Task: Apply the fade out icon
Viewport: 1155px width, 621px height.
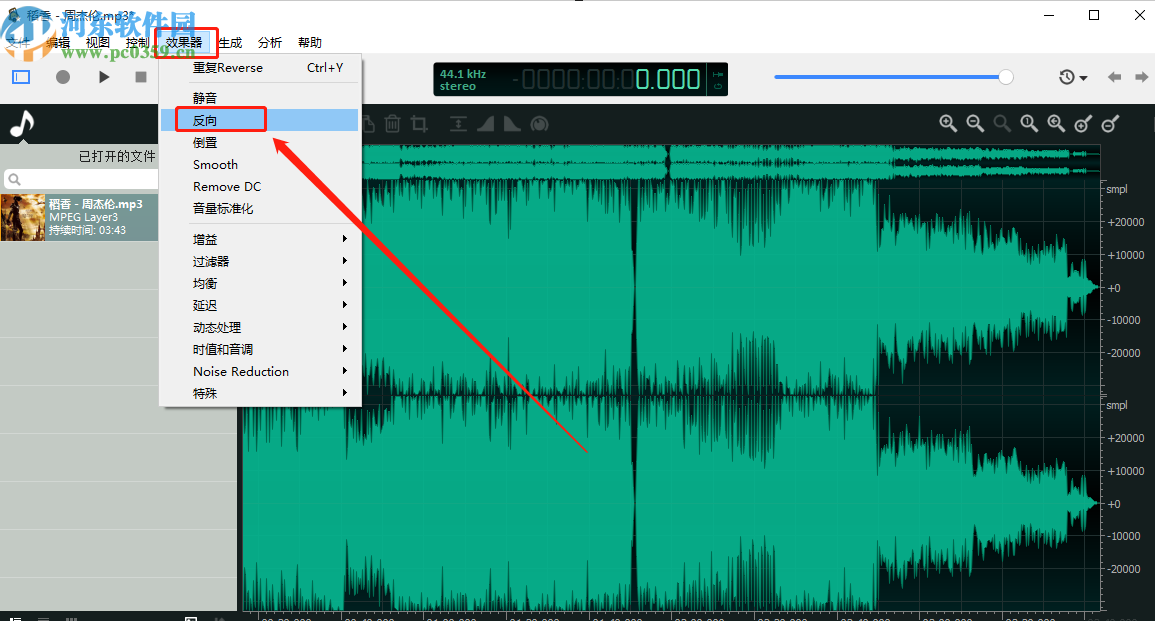Action: 512,124
